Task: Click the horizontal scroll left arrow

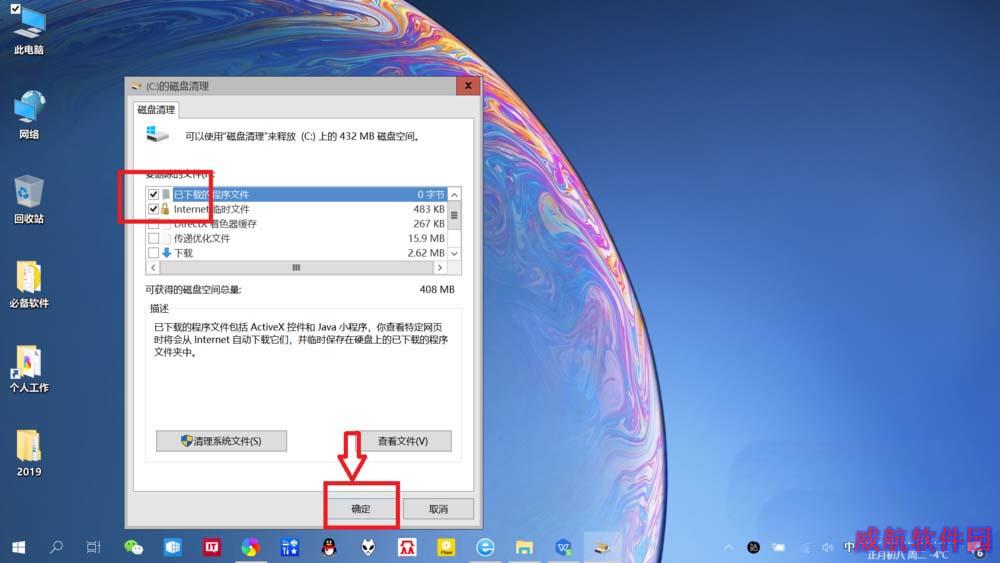Action: click(x=153, y=268)
